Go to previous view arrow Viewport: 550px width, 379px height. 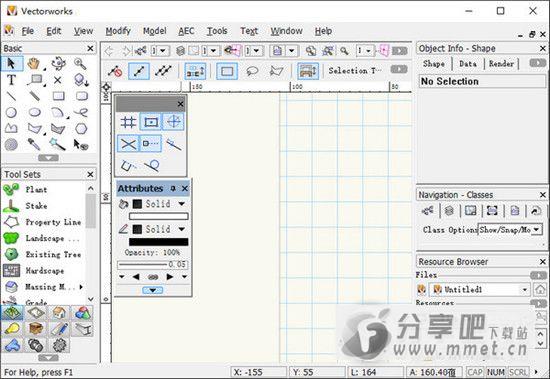click(x=109, y=51)
